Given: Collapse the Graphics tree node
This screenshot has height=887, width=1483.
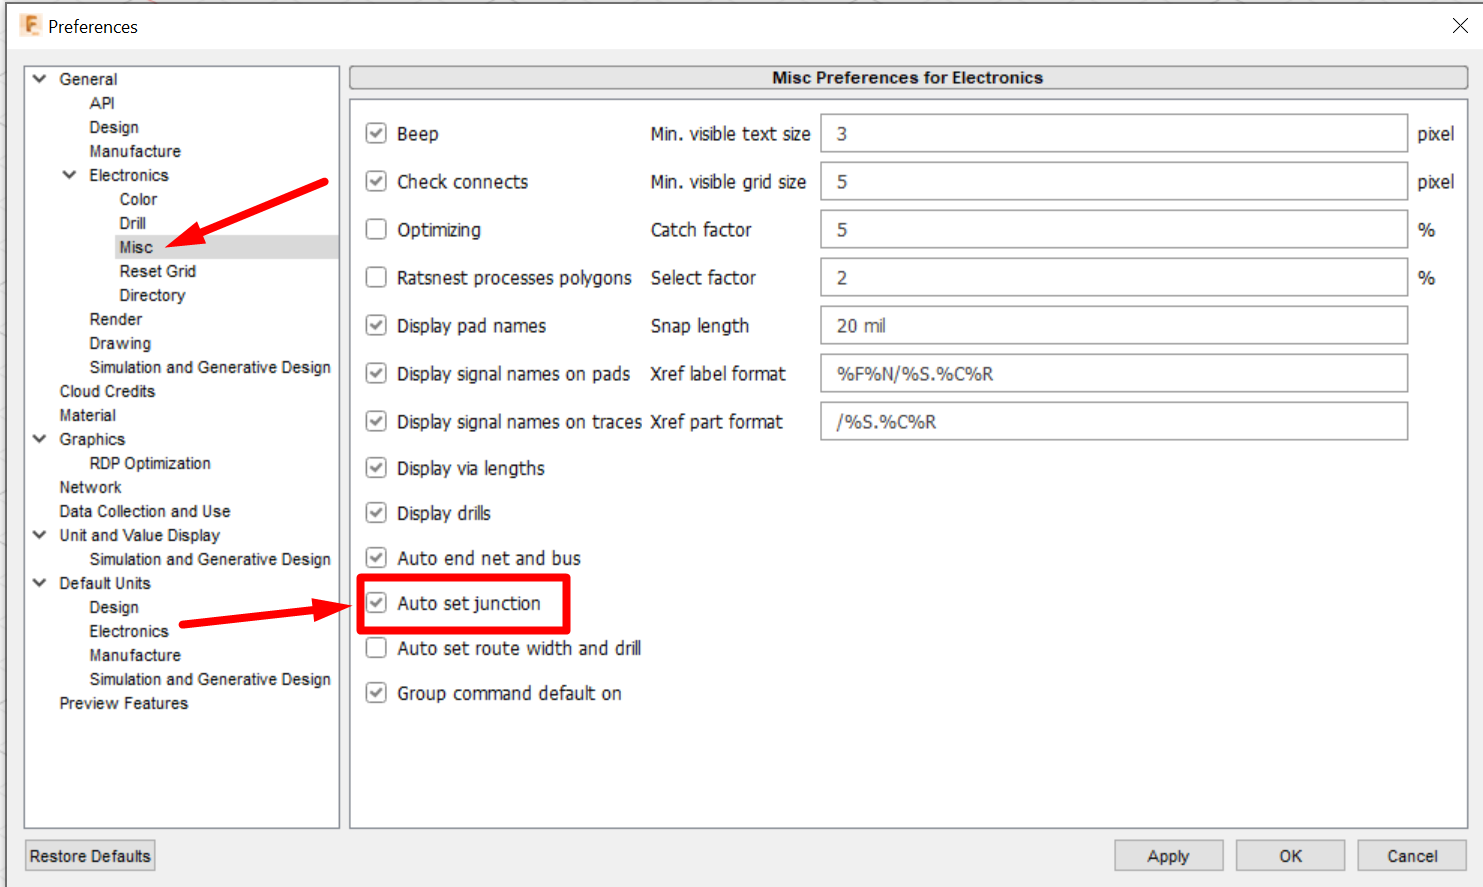Looking at the screenshot, I should (40, 439).
